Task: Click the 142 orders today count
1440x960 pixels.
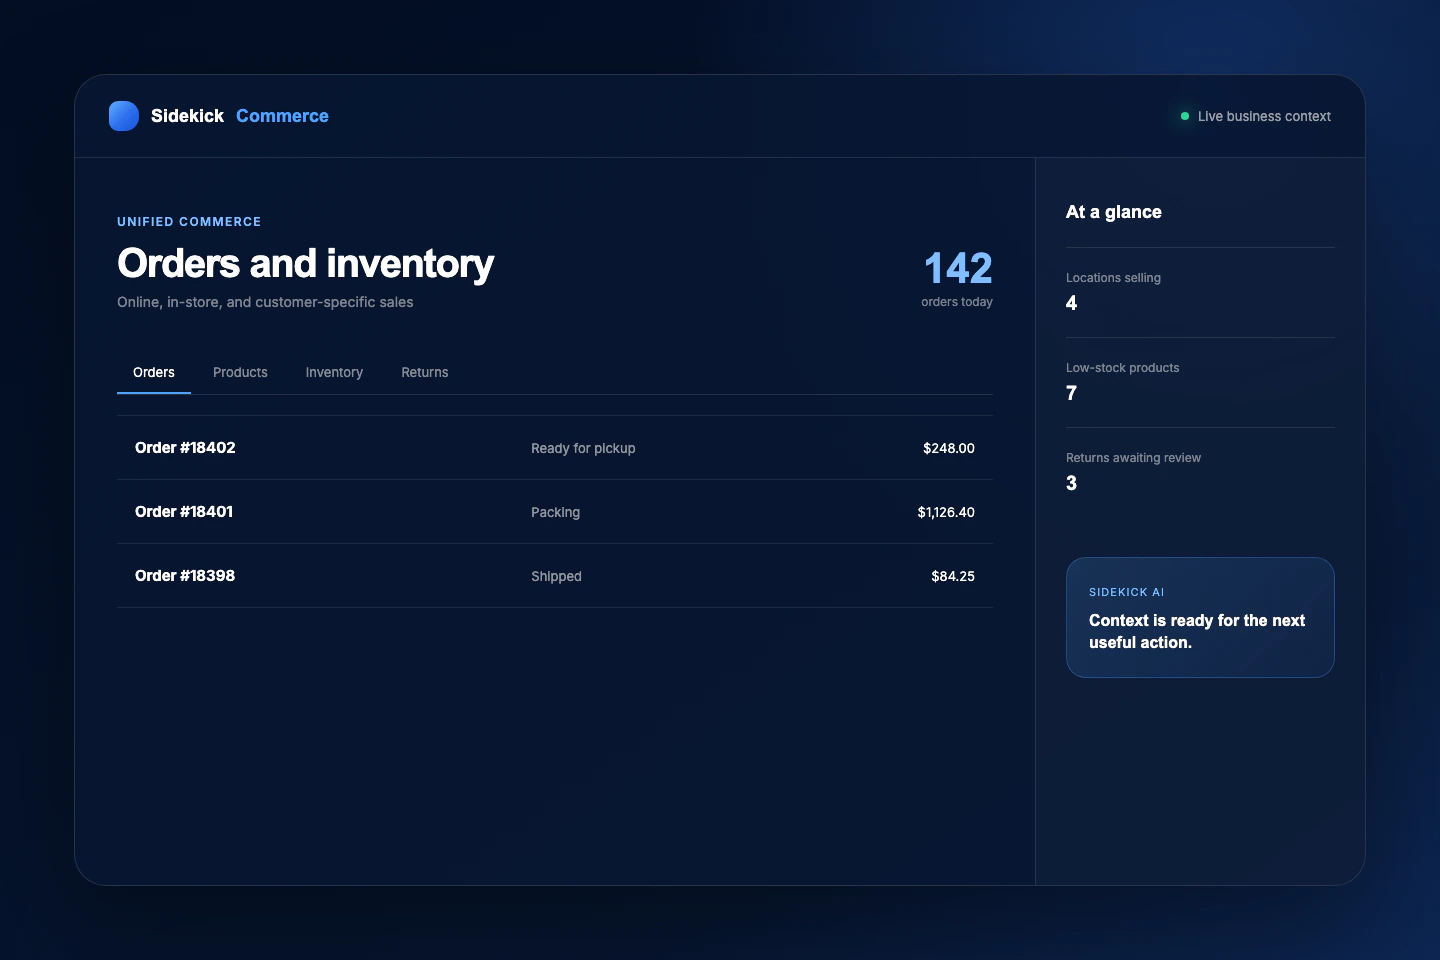Action: tap(957, 279)
